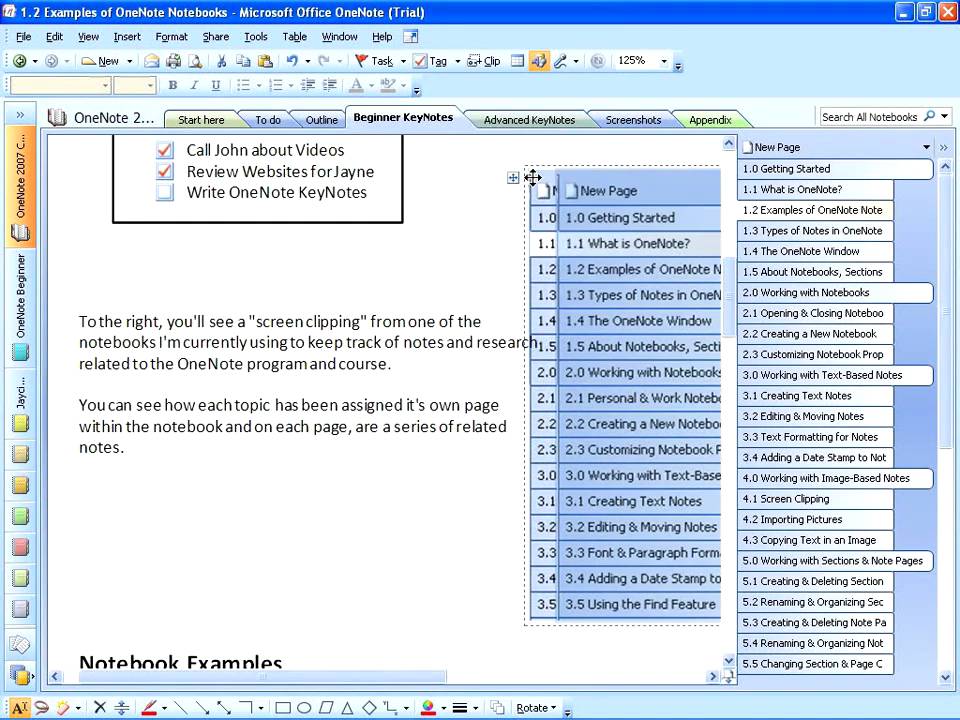Click the font color A button
The width and height of the screenshot is (960, 720).
(356, 85)
